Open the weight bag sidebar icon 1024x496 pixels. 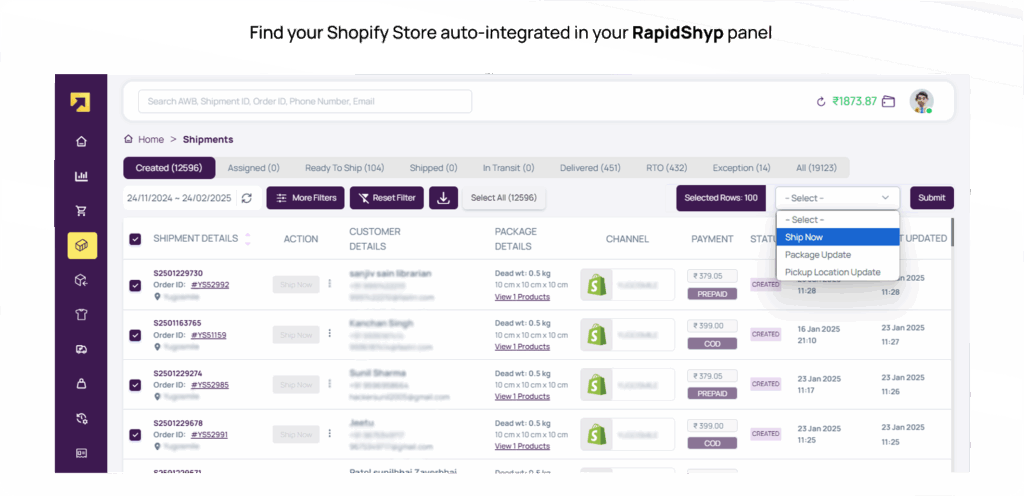click(x=81, y=384)
